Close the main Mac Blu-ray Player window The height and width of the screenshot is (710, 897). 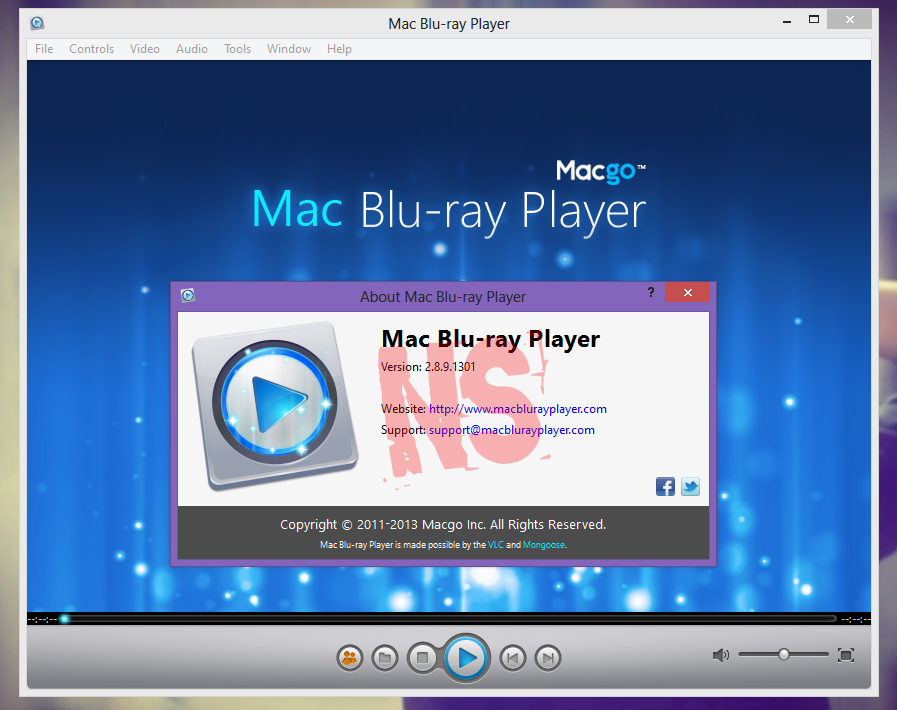[x=850, y=20]
